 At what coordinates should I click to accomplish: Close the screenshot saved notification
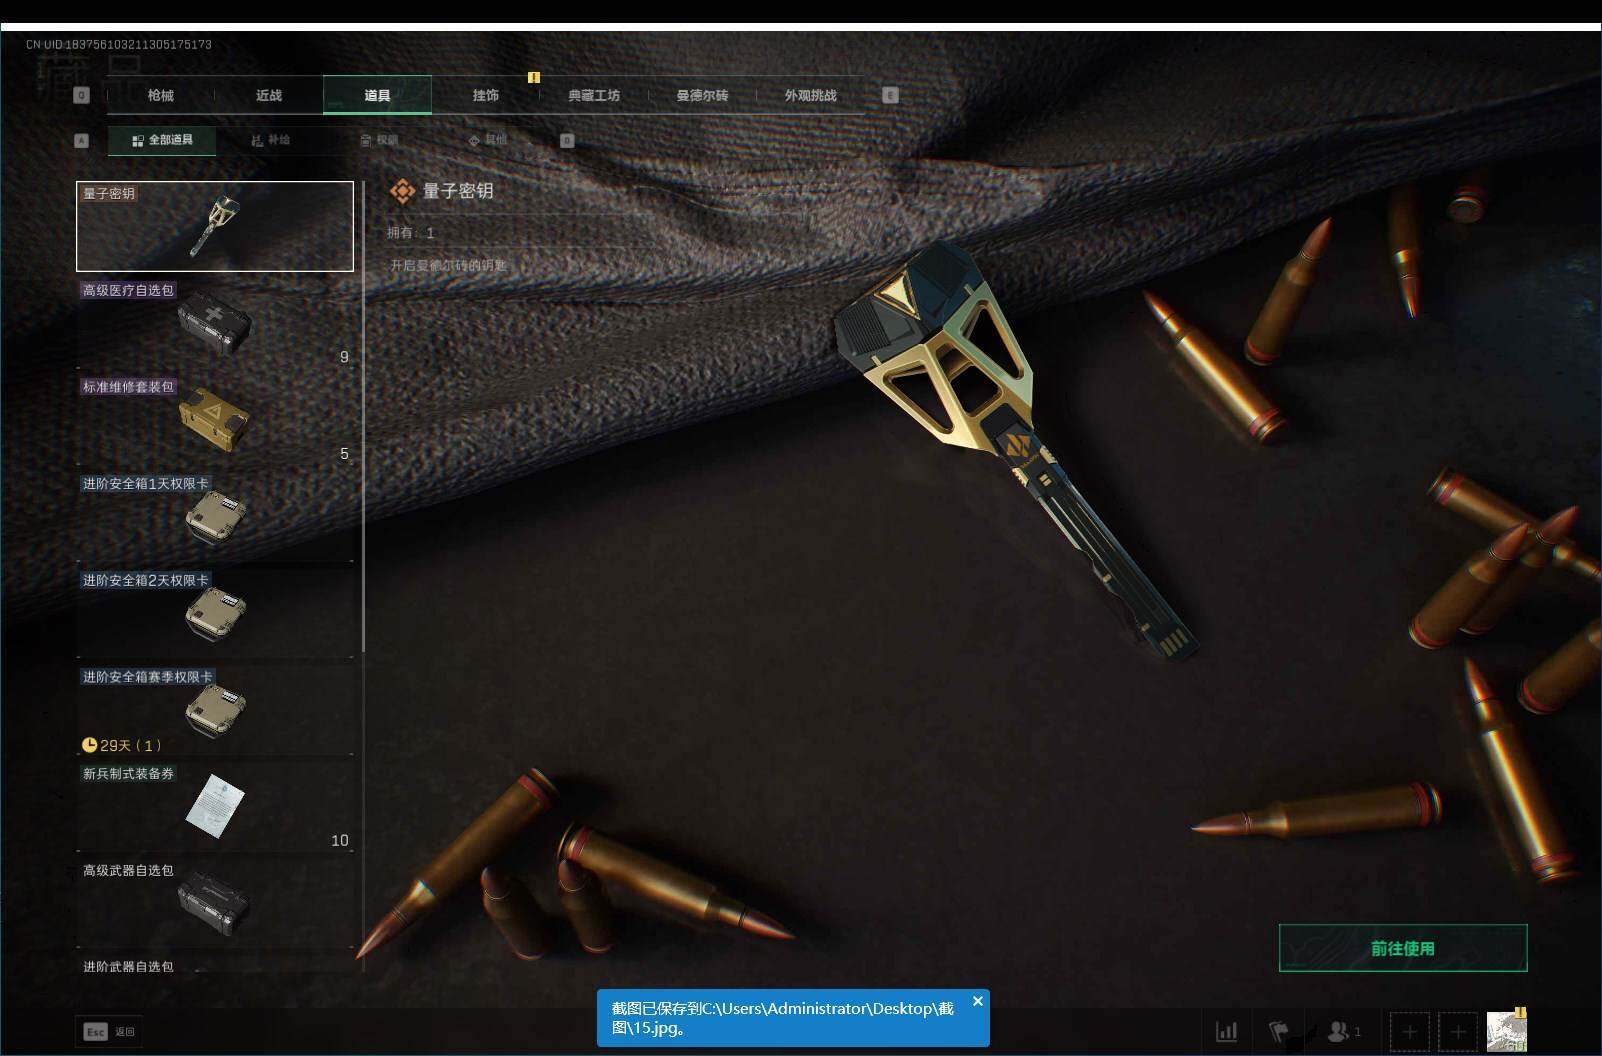click(978, 1001)
